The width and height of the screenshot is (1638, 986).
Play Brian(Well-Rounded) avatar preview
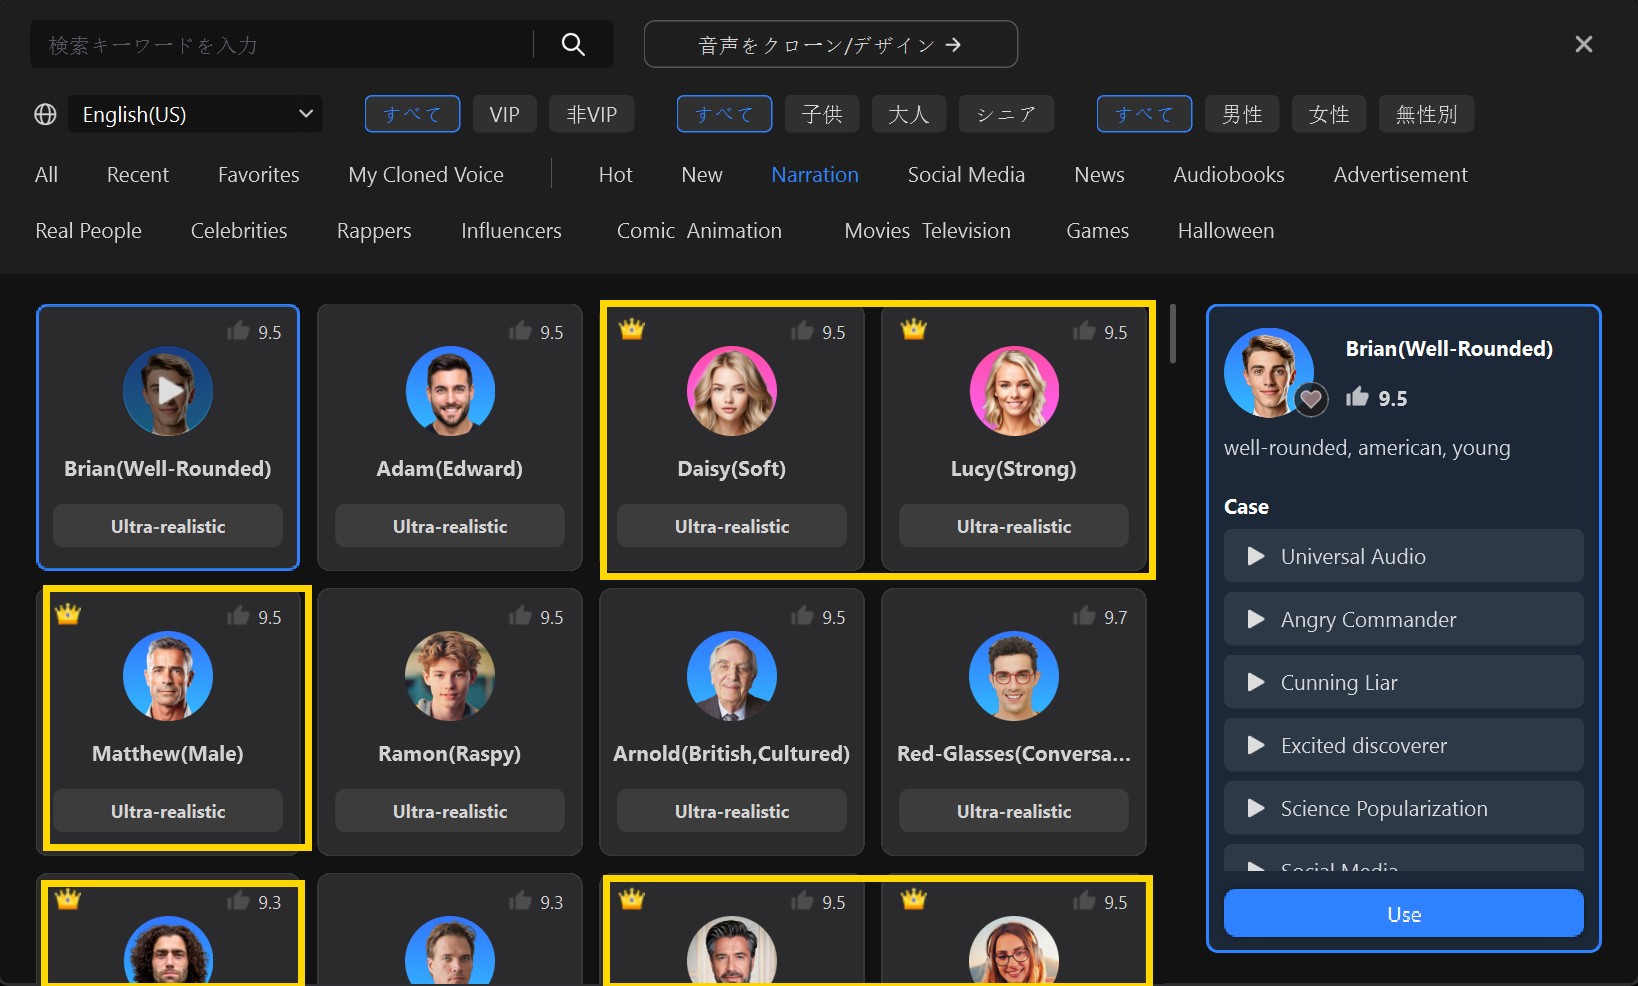[168, 390]
